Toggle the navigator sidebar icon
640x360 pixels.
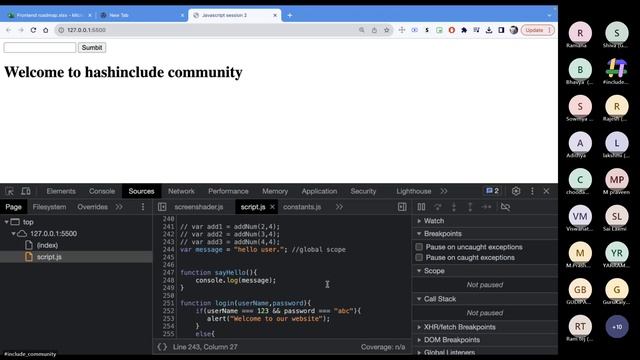click(x=162, y=207)
